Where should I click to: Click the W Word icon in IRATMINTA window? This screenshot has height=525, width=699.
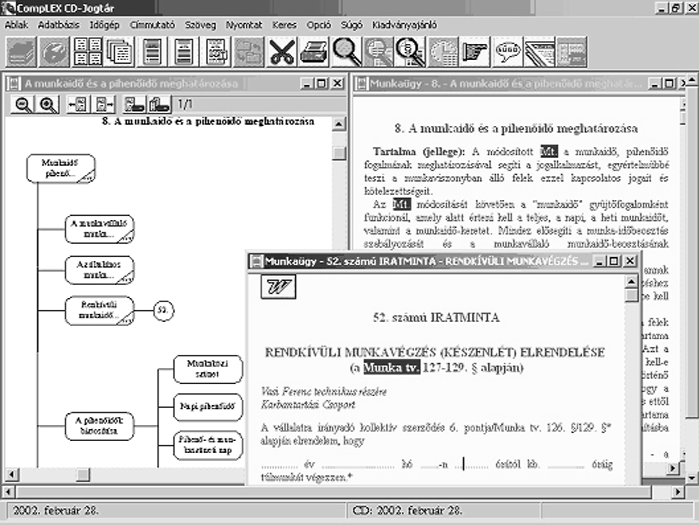coord(278,287)
